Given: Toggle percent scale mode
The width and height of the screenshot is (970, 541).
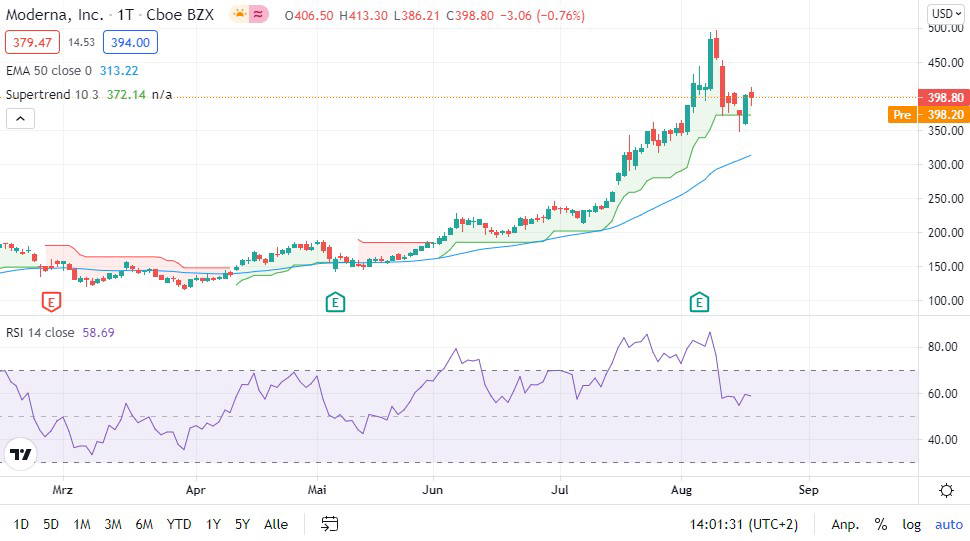Looking at the screenshot, I should pyautogui.click(x=881, y=524).
